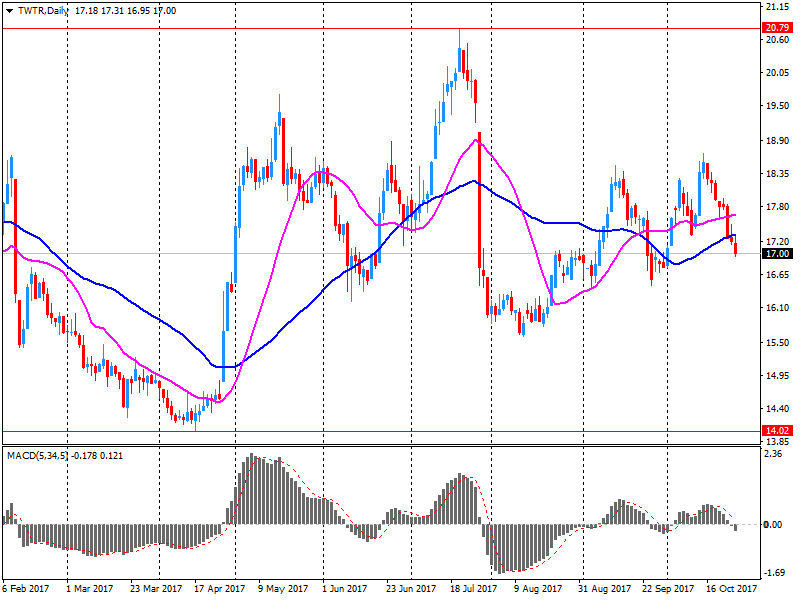Select the red 14.02 support price label
Screen dimensions: 800x600
777,431
